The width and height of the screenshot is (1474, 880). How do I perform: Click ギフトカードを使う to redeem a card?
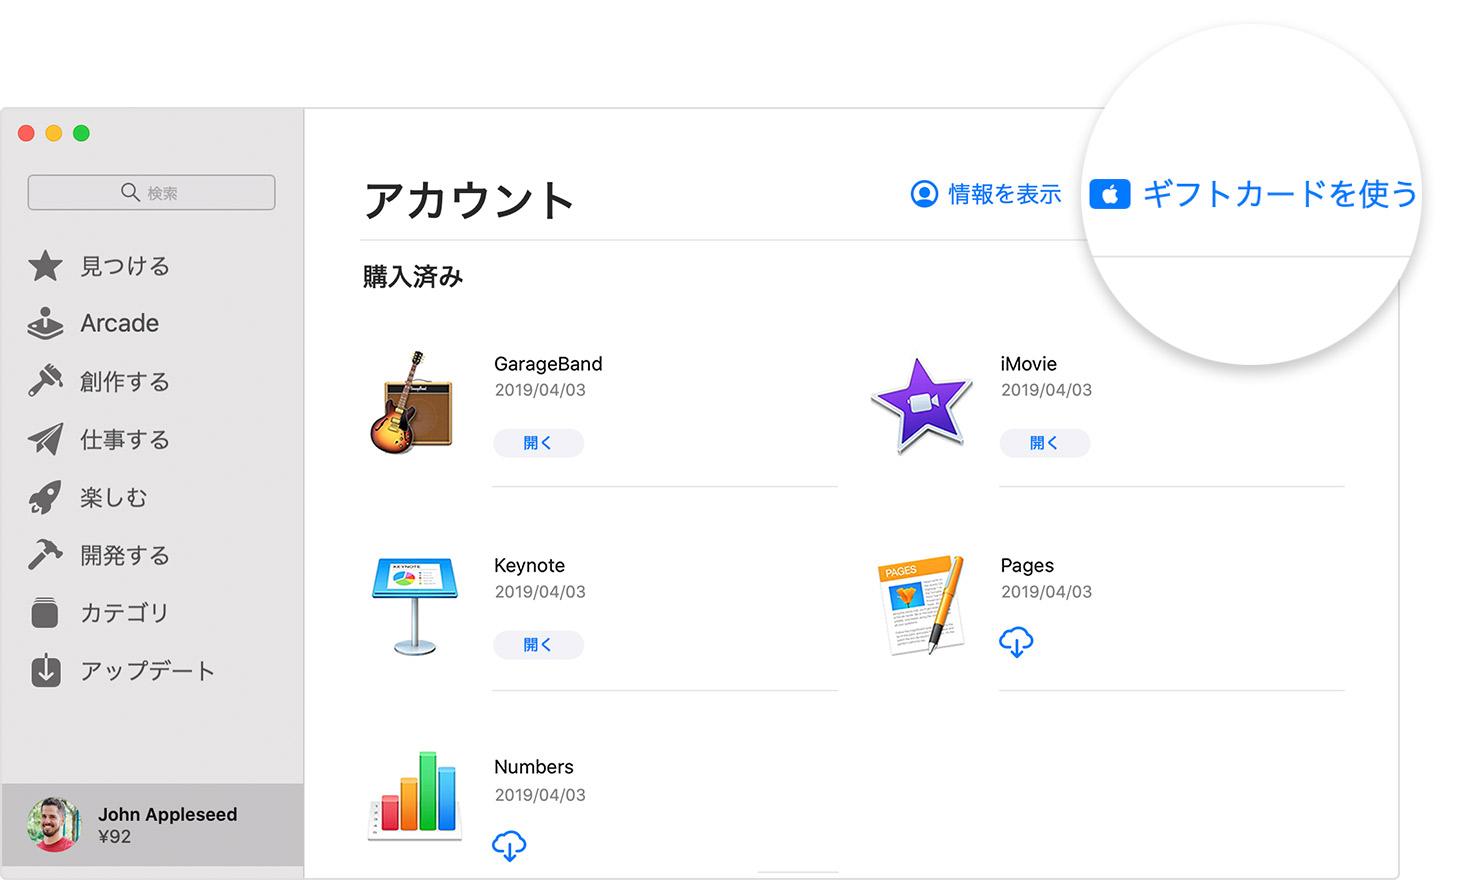[1279, 193]
